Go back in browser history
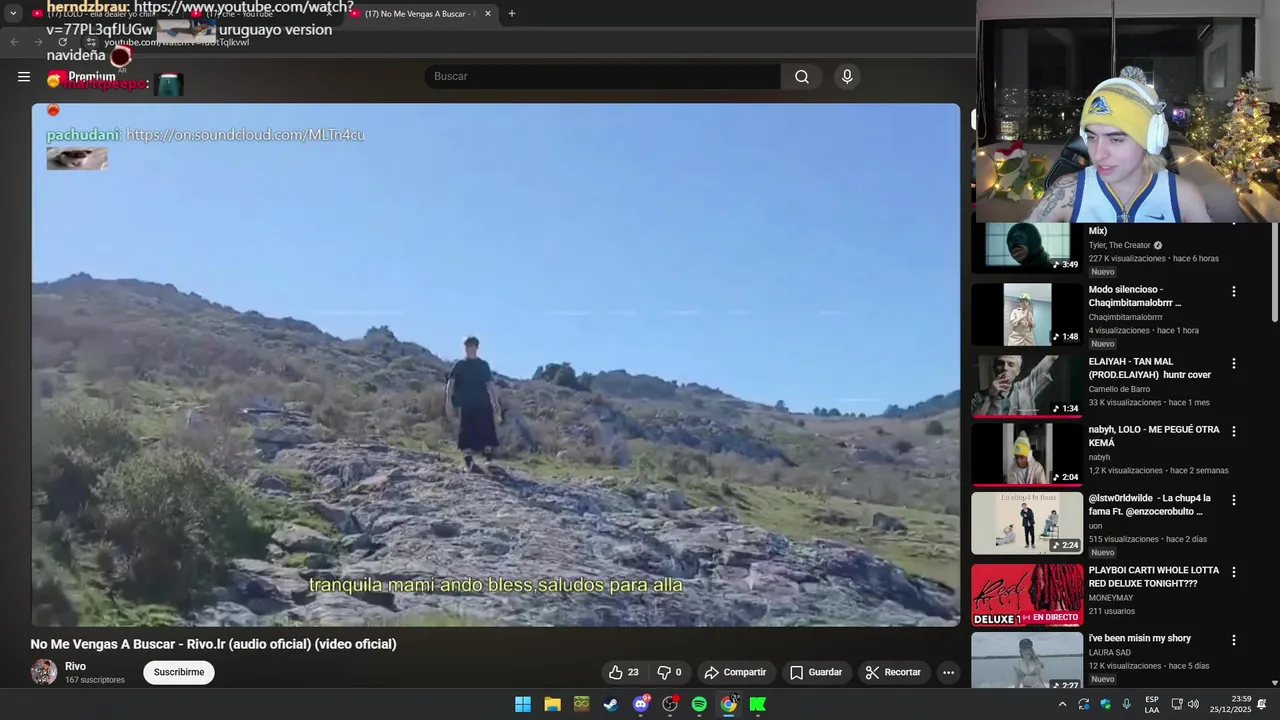The width and height of the screenshot is (1280, 720). [14, 42]
